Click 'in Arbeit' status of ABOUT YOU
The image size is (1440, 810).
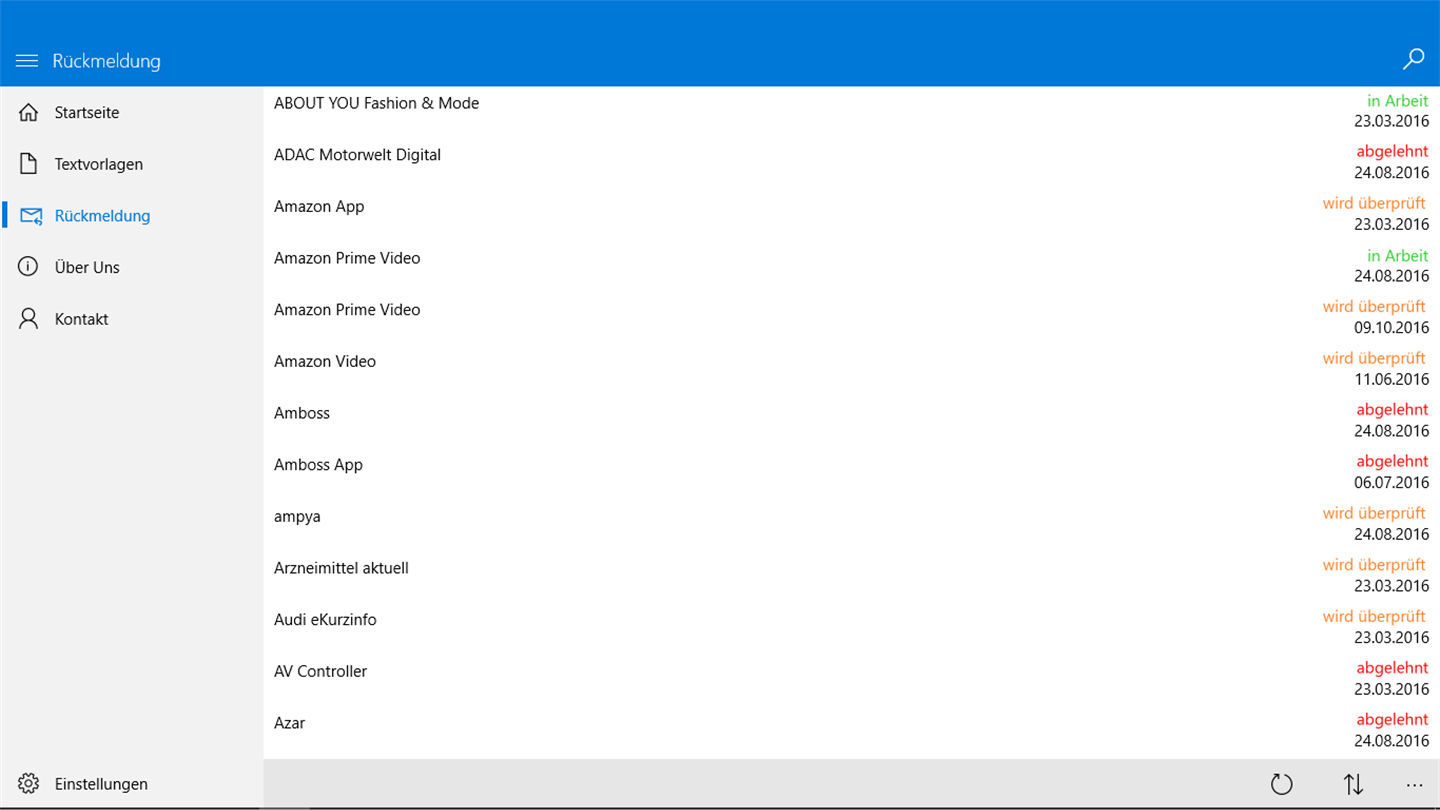(1398, 101)
